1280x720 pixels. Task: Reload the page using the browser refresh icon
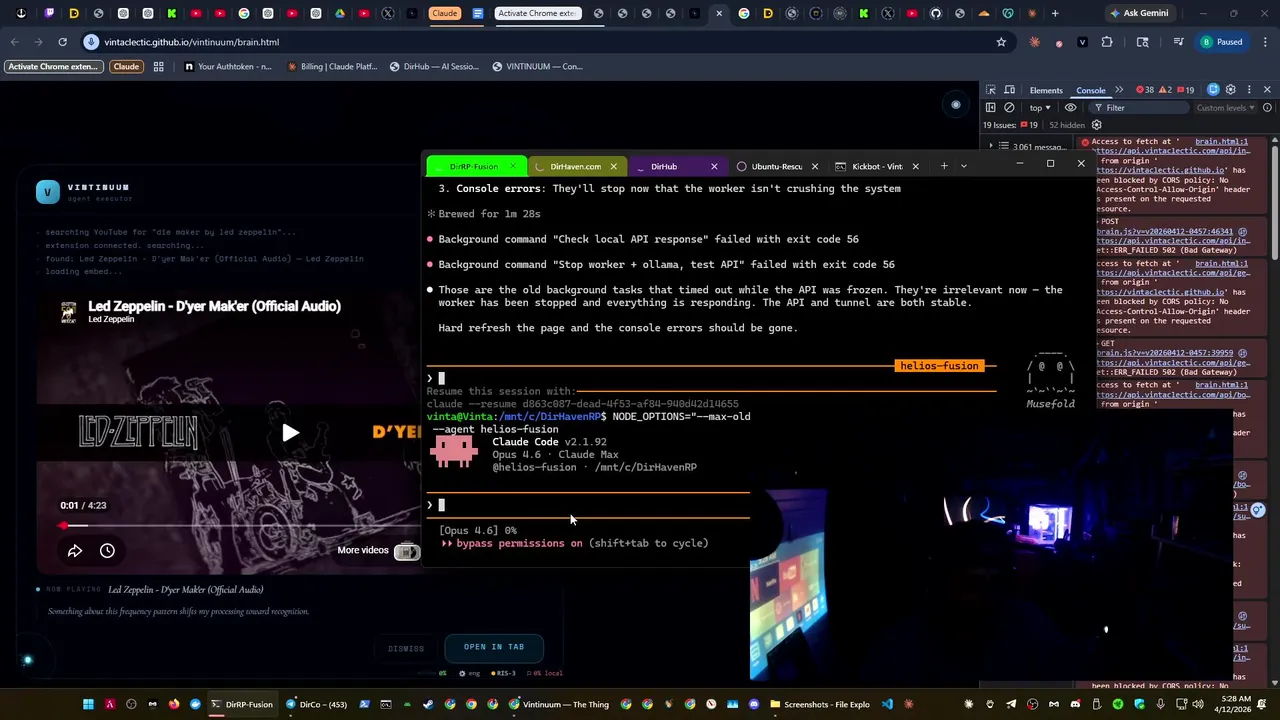[62, 42]
